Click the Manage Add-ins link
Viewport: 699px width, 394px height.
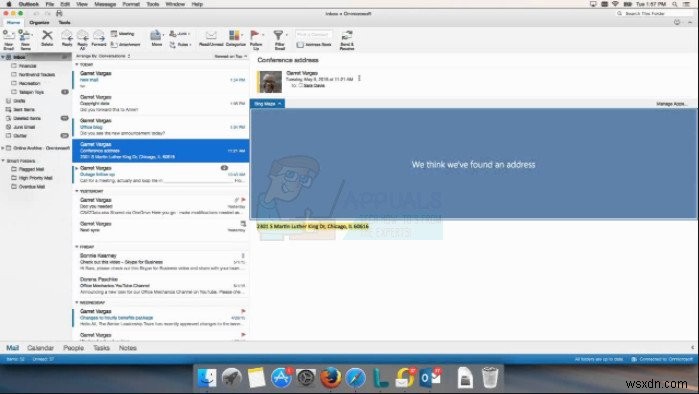click(x=671, y=104)
